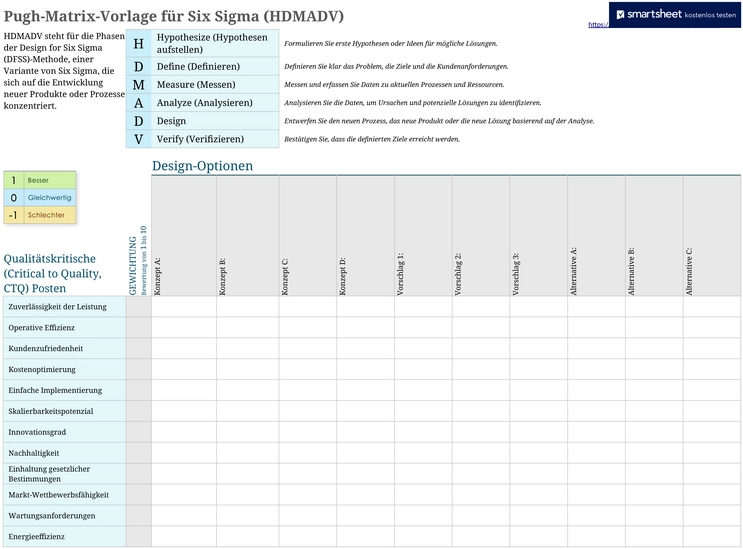Select the 'Operative Effizienz' row label
743x549 pixels.
64,328
